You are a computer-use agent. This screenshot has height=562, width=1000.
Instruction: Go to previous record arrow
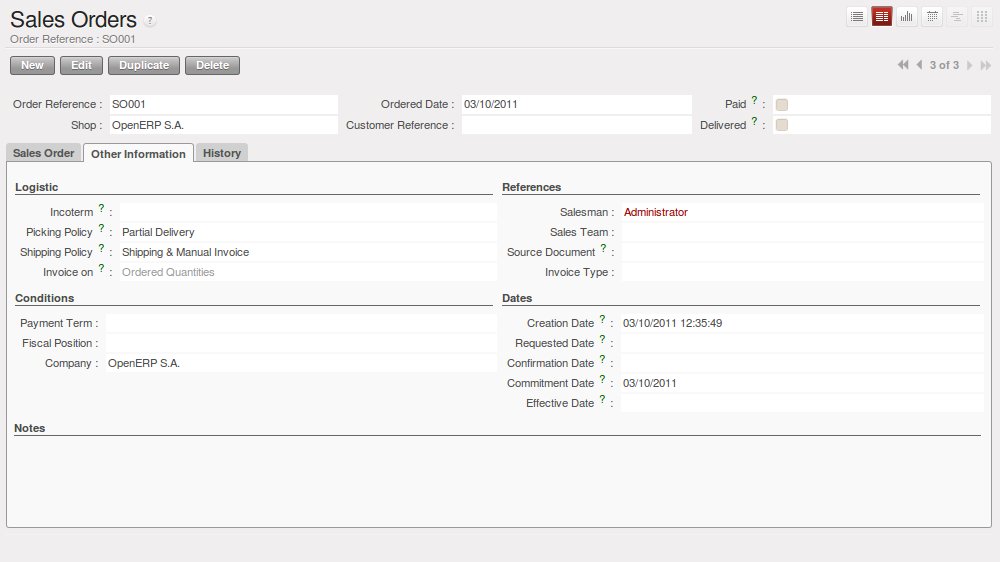919,65
